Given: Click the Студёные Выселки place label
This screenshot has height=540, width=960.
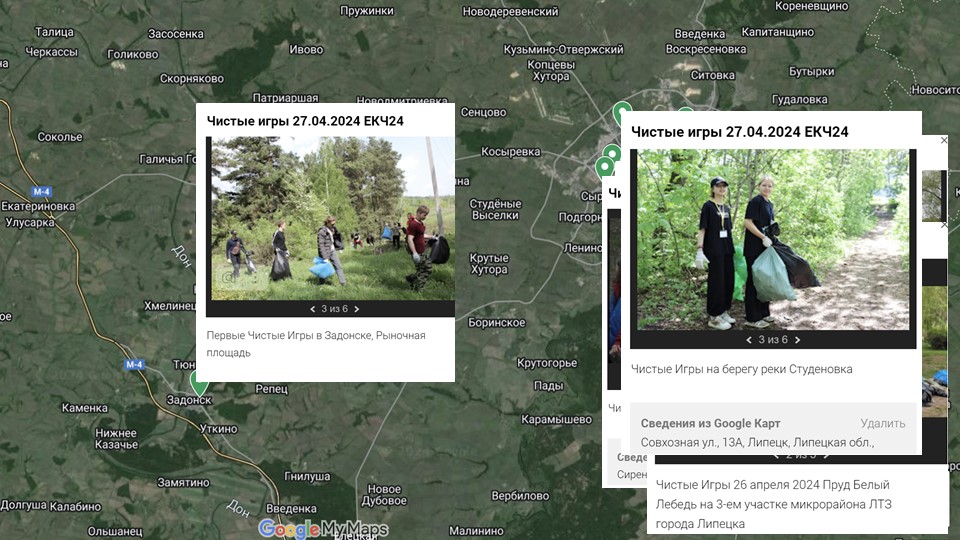Looking at the screenshot, I should point(495,209).
